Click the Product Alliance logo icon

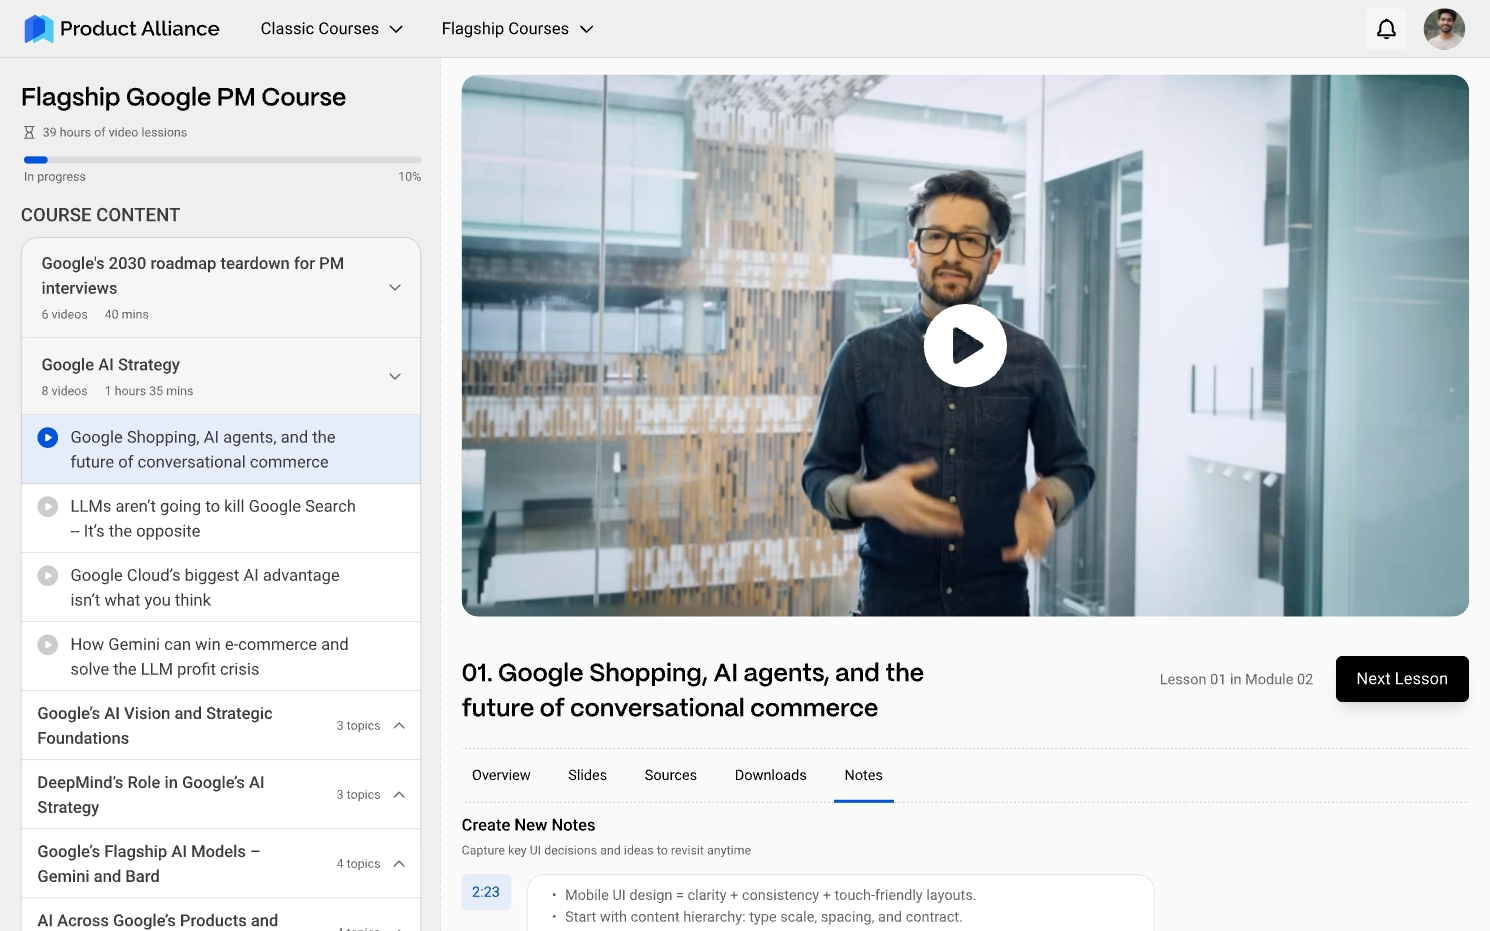(38, 28)
